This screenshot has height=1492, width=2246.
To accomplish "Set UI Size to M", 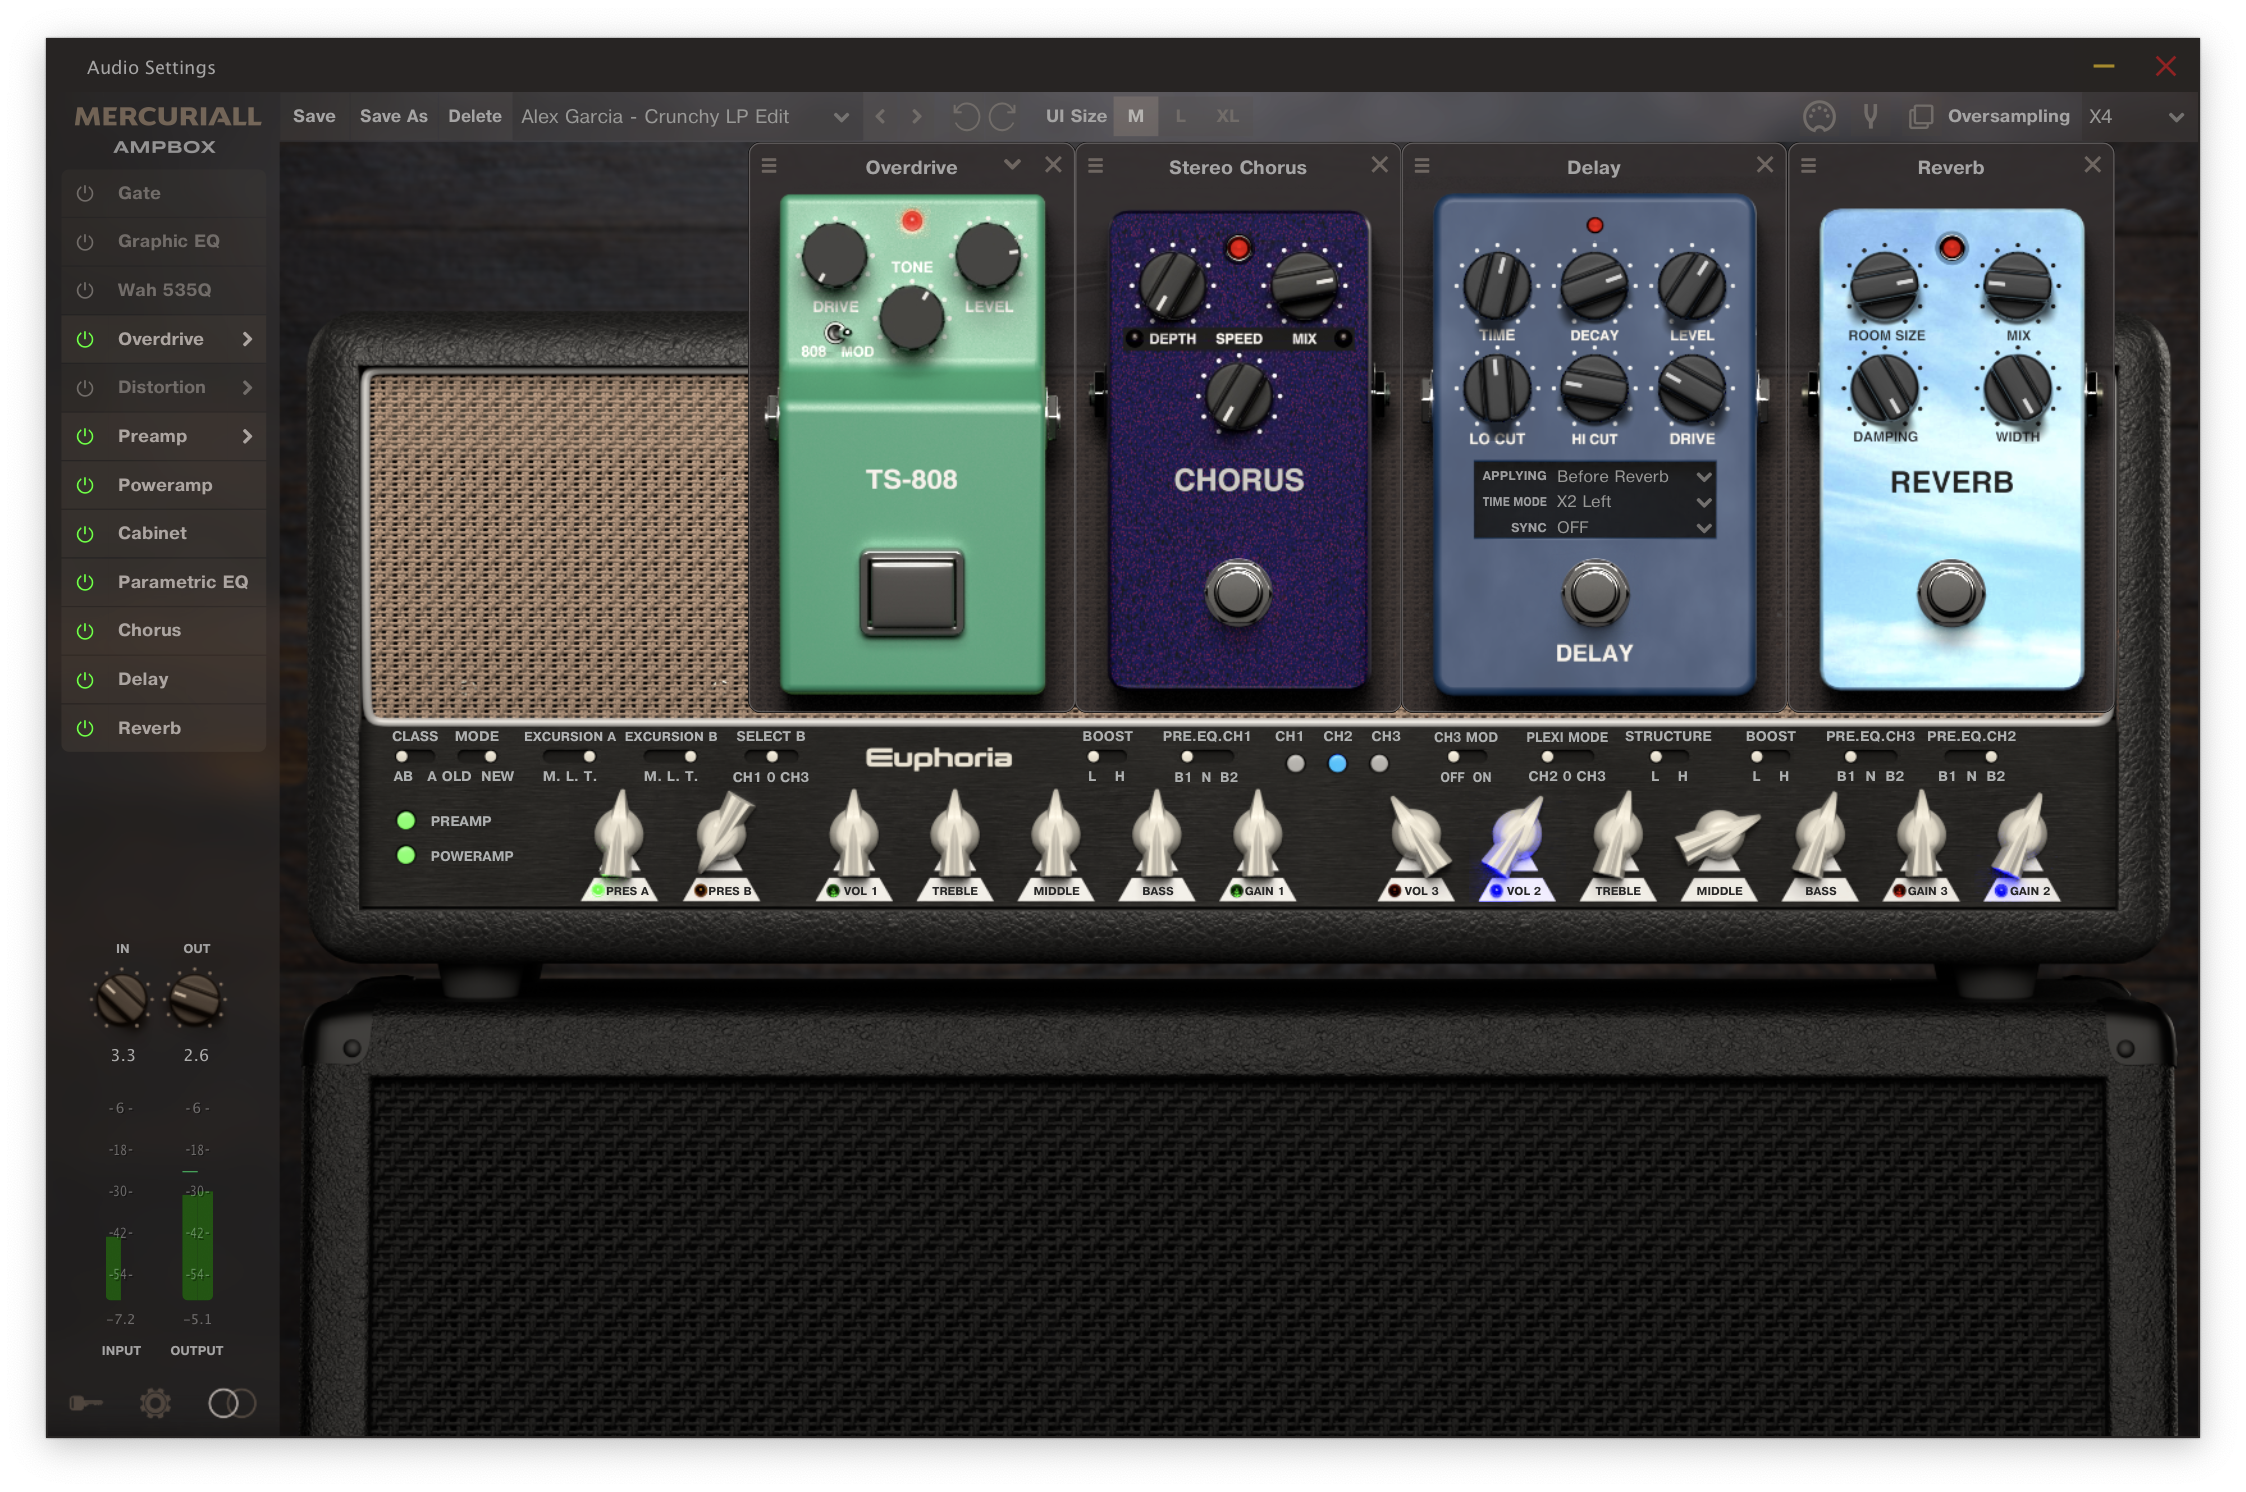I will click(x=1136, y=116).
